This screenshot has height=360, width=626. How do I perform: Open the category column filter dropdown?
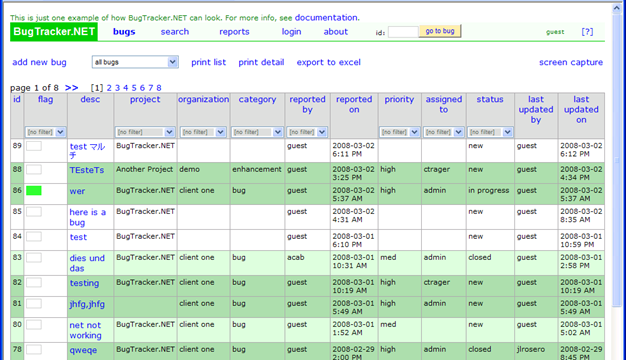click(257, 132)
